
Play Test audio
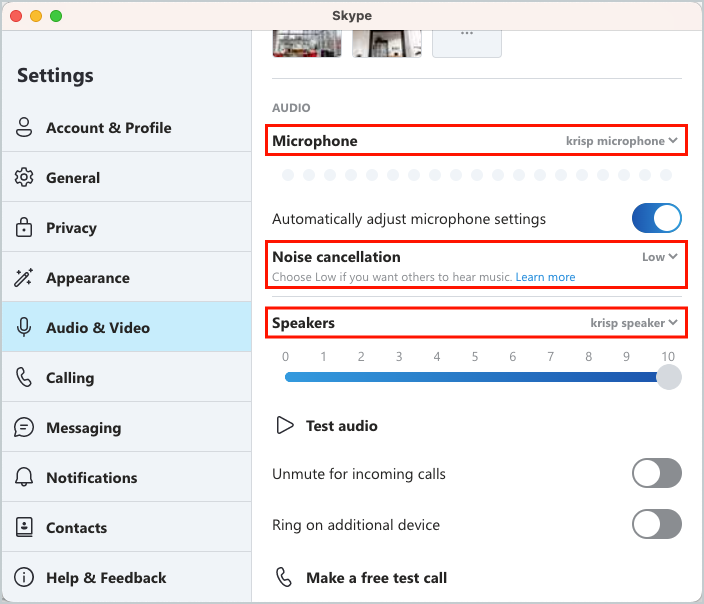coord(341,426)
